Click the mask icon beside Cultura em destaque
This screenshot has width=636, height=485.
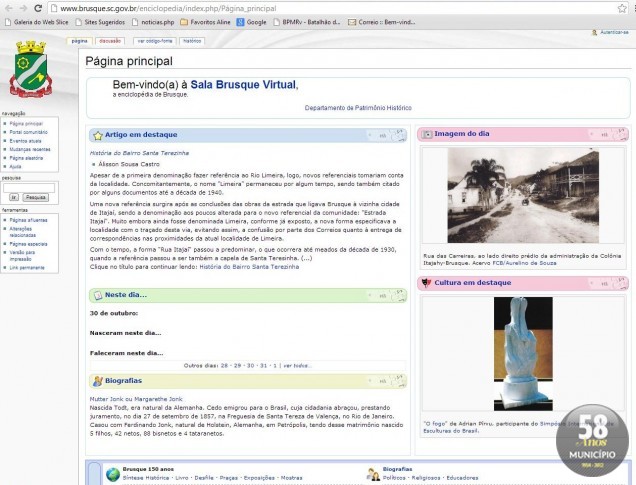coord(426,283)
